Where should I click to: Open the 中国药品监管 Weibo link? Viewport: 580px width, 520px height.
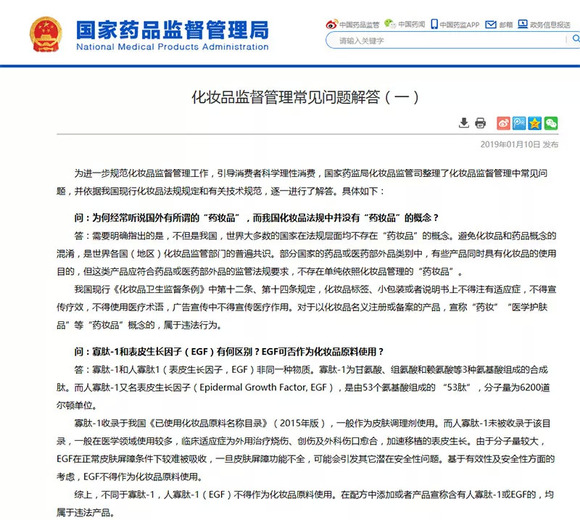click(359, 25)
